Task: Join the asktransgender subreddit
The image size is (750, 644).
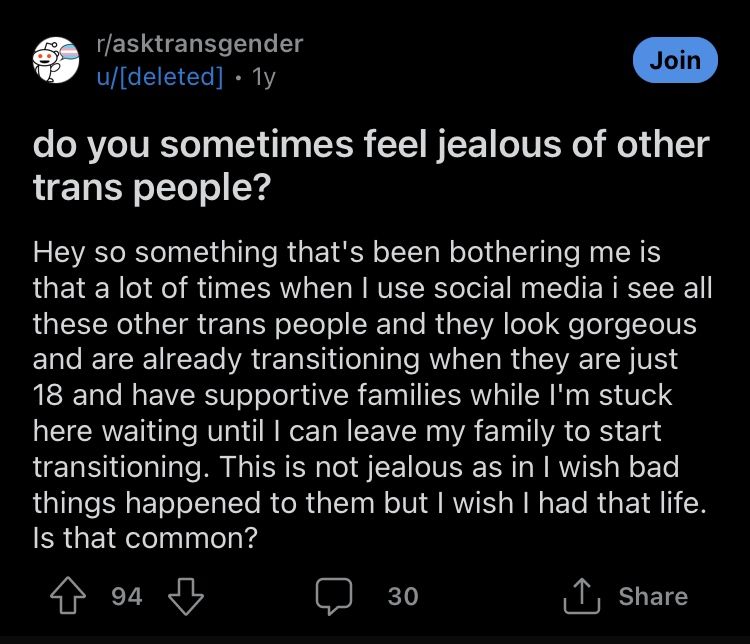Action: [x=675, y=60]
